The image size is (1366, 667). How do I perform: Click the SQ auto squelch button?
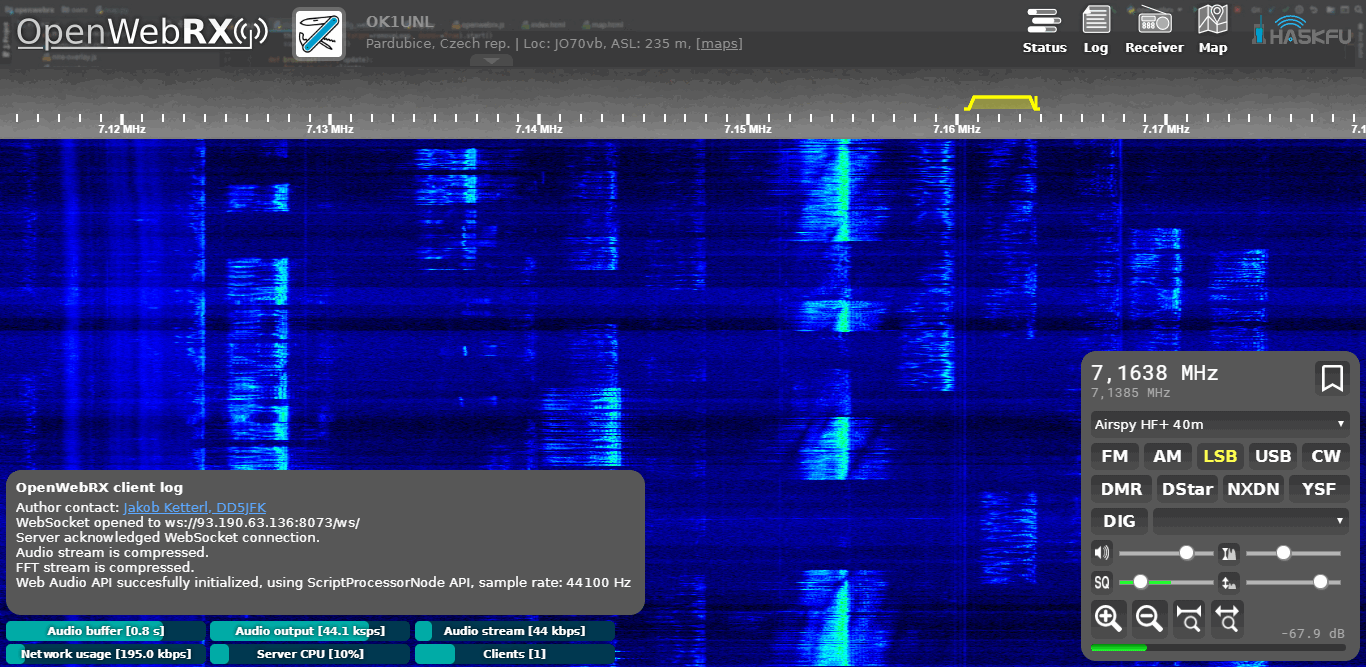pyautogui.click(x=1102, y=582)
